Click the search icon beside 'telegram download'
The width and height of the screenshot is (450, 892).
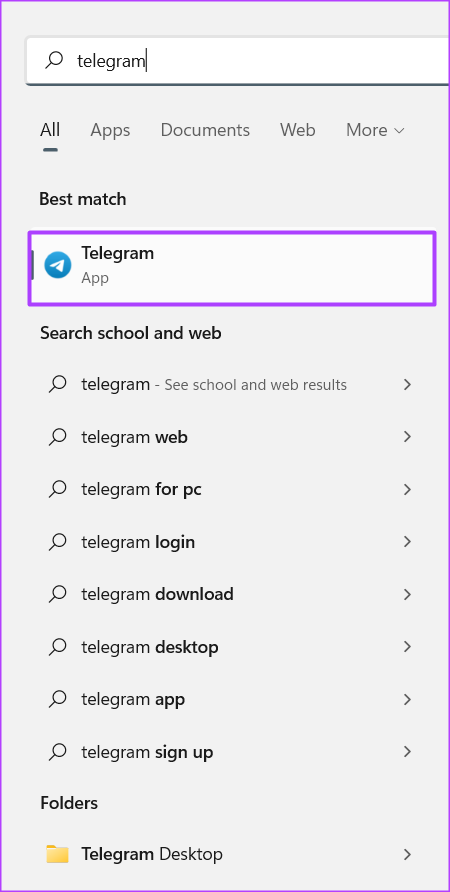coord(57,594)
